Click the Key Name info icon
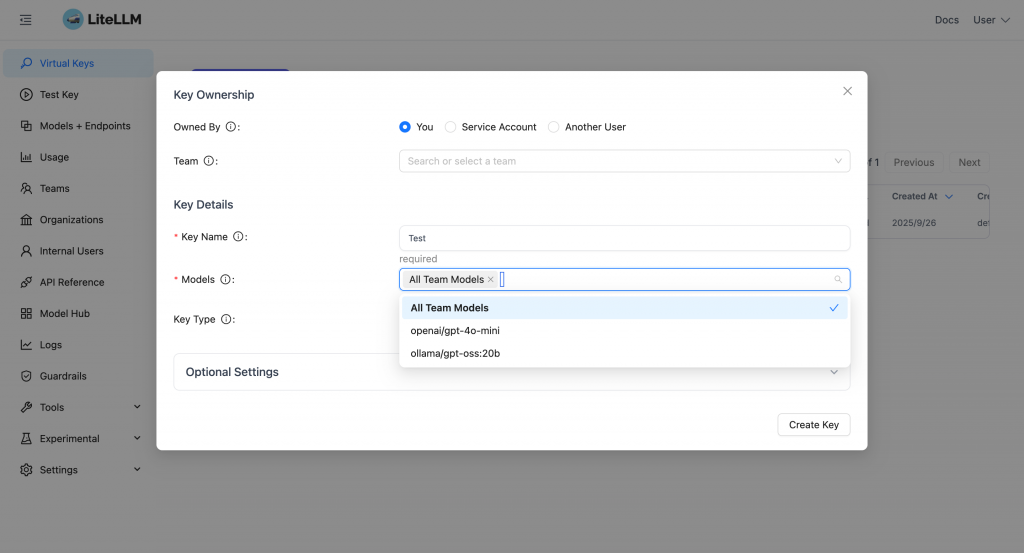This screenshot has width=1024, height=553. pyautogui.click(x=238, y=237)
